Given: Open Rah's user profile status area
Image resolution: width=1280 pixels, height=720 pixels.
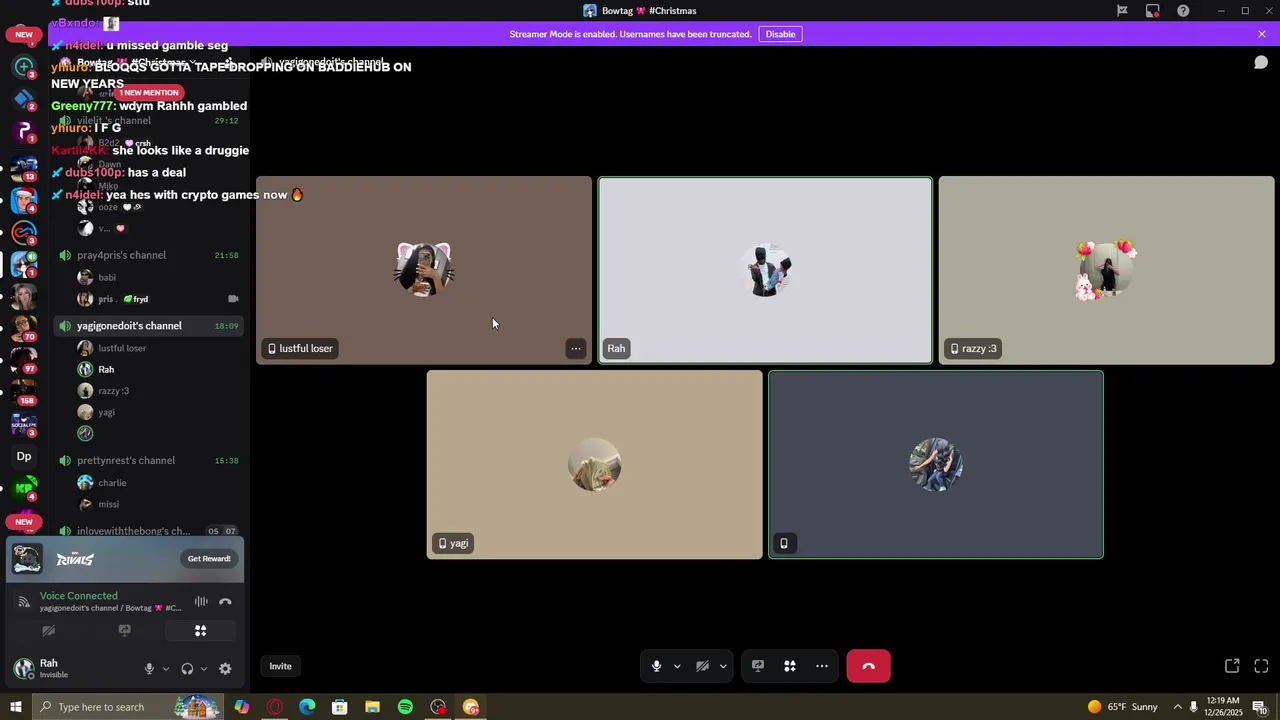Looking at the screenshot, I should (60, 668).
